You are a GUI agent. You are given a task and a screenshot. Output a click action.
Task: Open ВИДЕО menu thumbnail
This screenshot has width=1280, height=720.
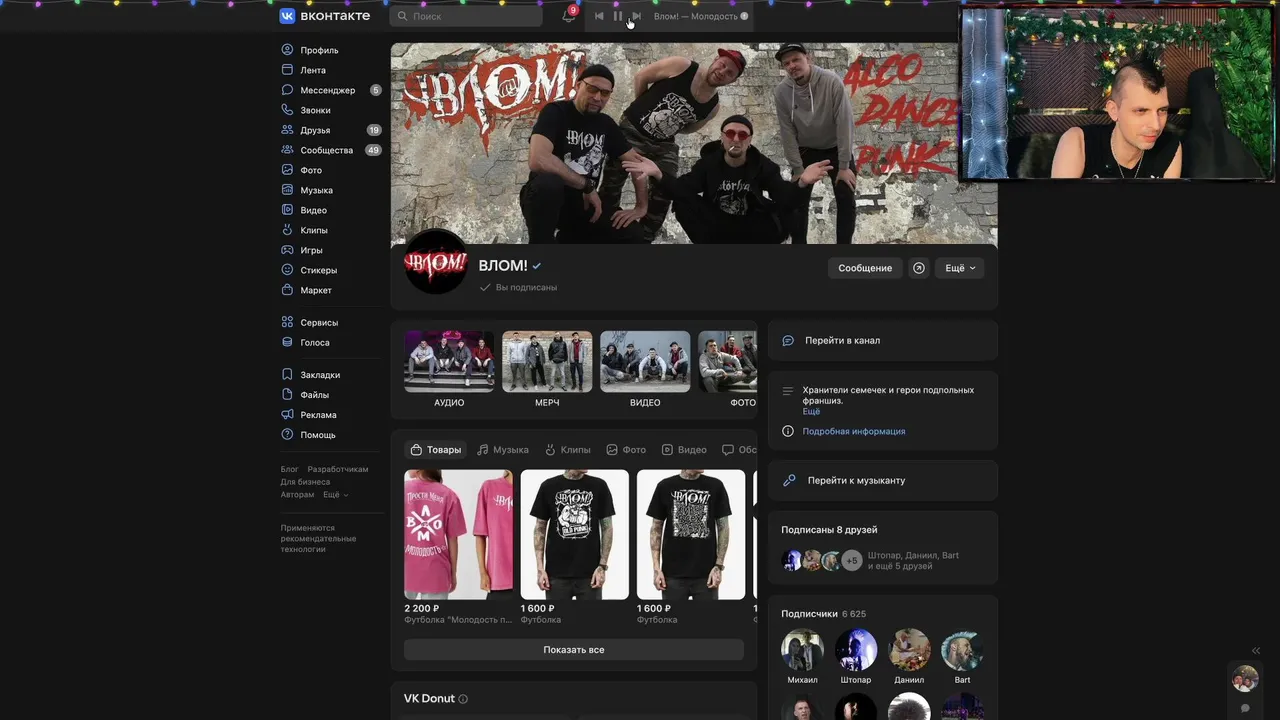pyautogui.click(x=645, y=369)
